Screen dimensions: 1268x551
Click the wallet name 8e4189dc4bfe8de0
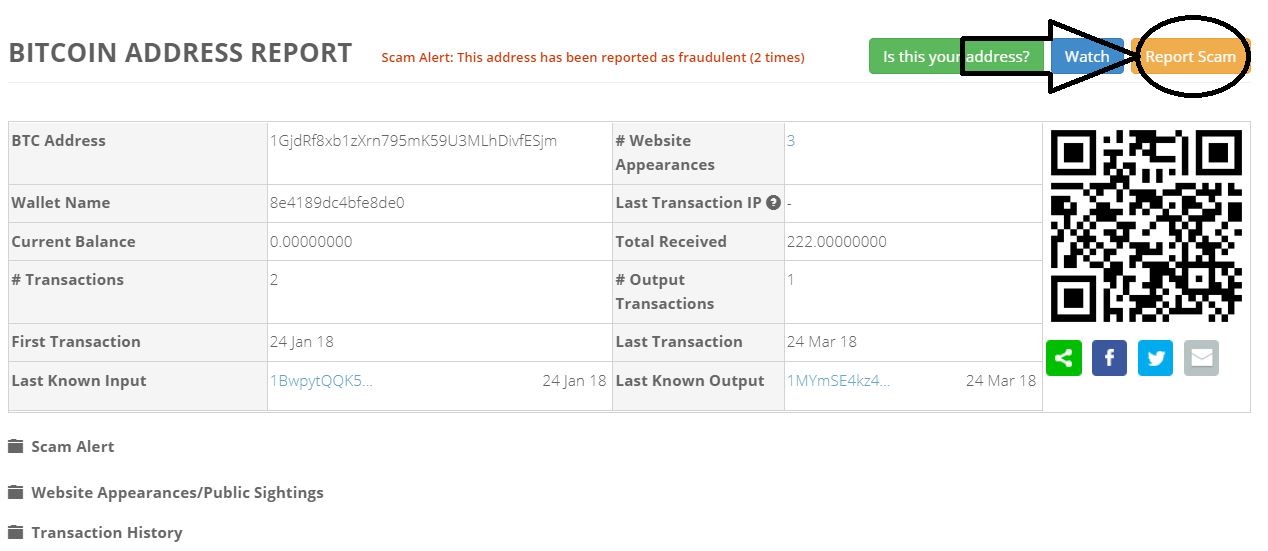point(337,203)
